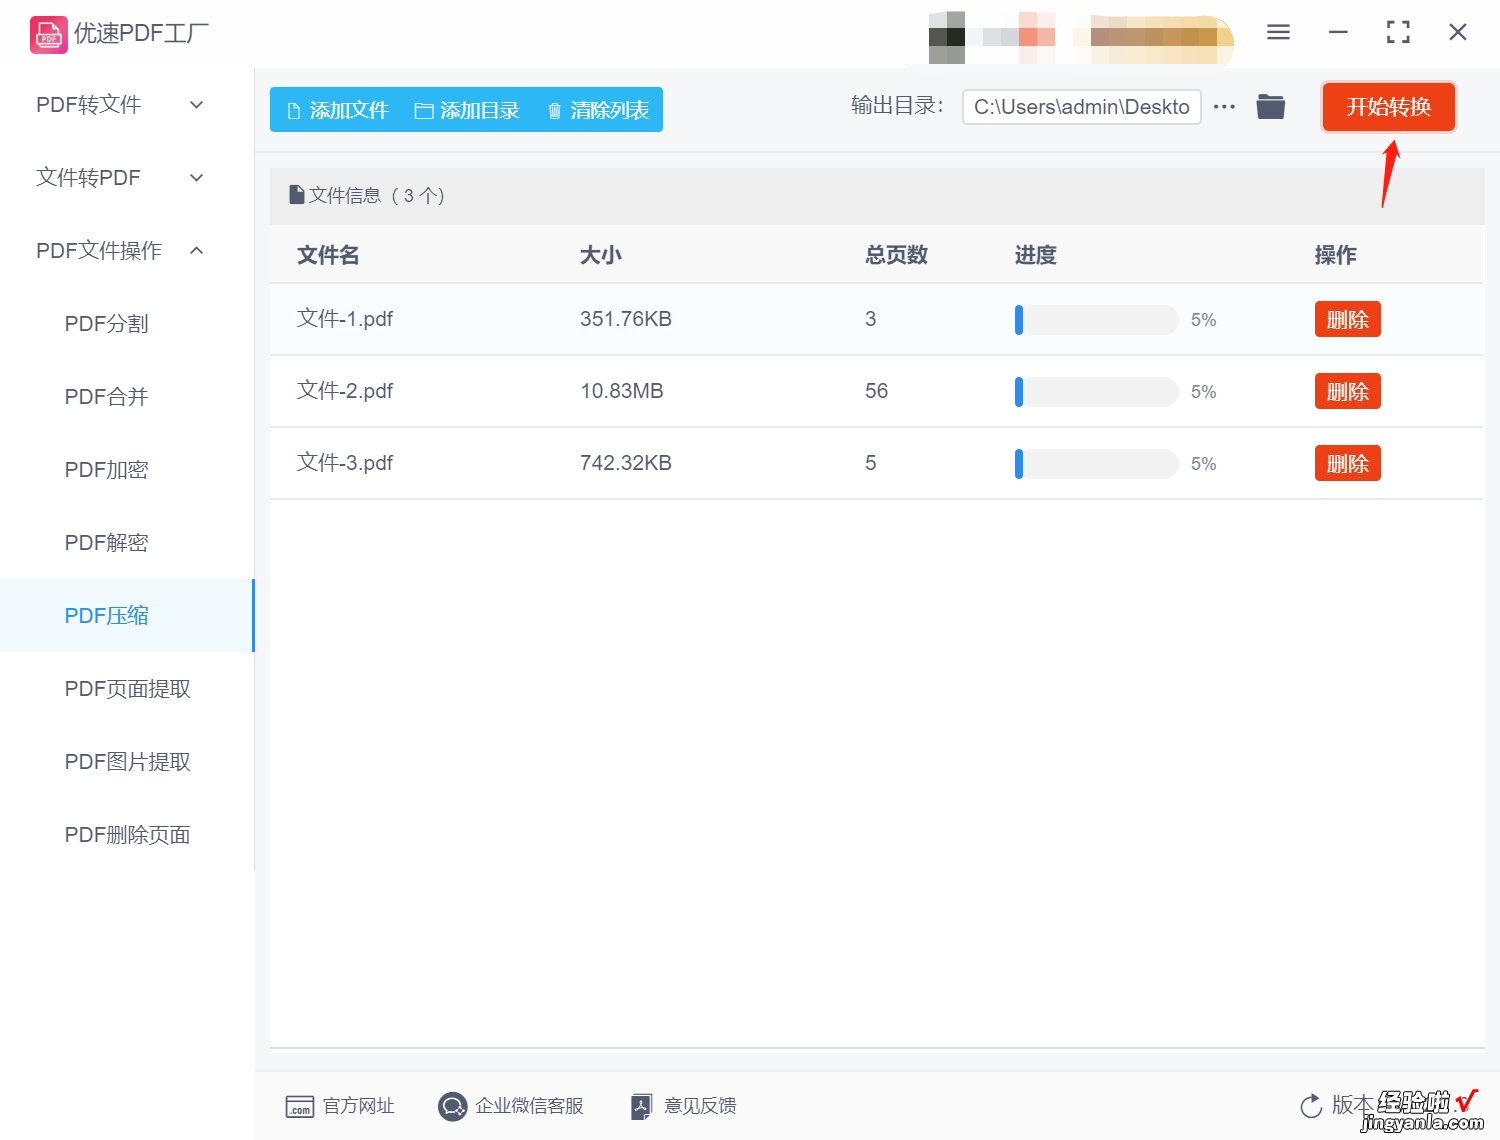
Task: Expand the 文件转PDF section chevron
Action: pos(197,178)
